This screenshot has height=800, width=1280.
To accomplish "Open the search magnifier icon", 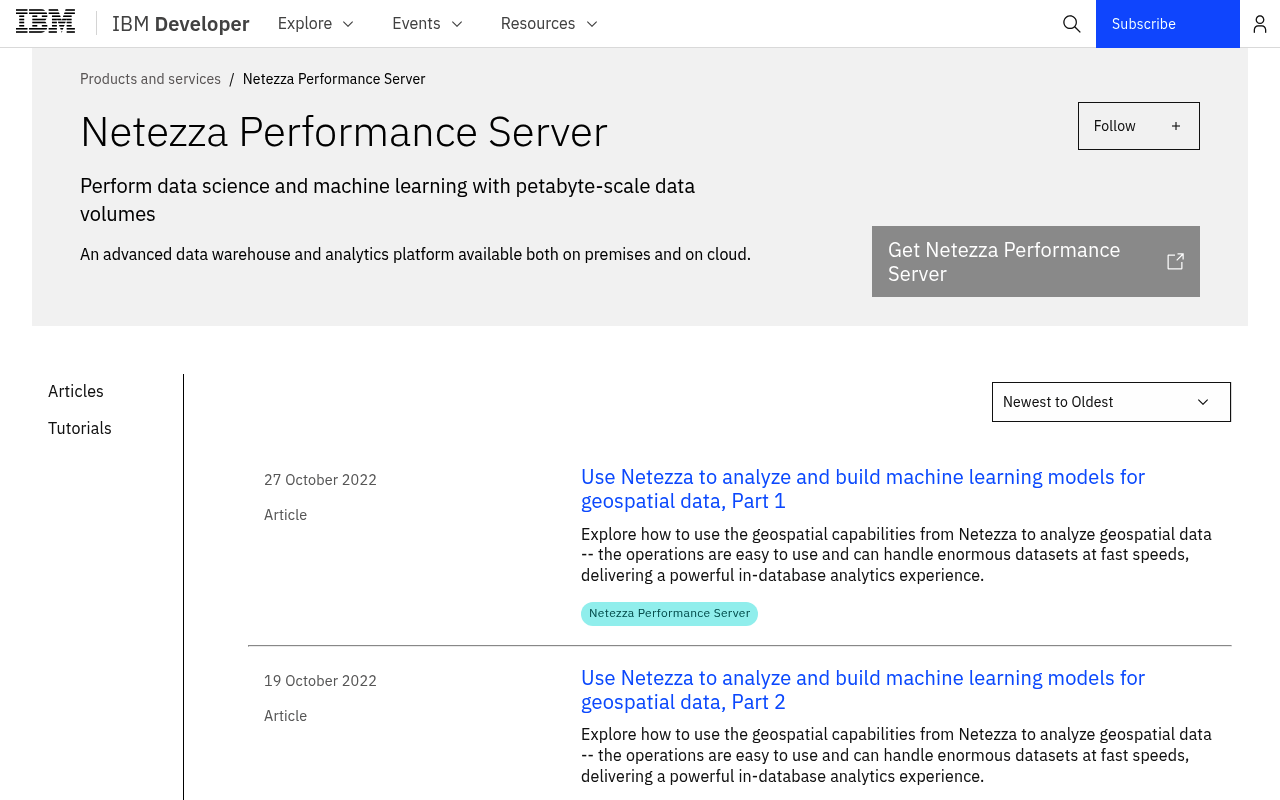I will click(1072, 24).
